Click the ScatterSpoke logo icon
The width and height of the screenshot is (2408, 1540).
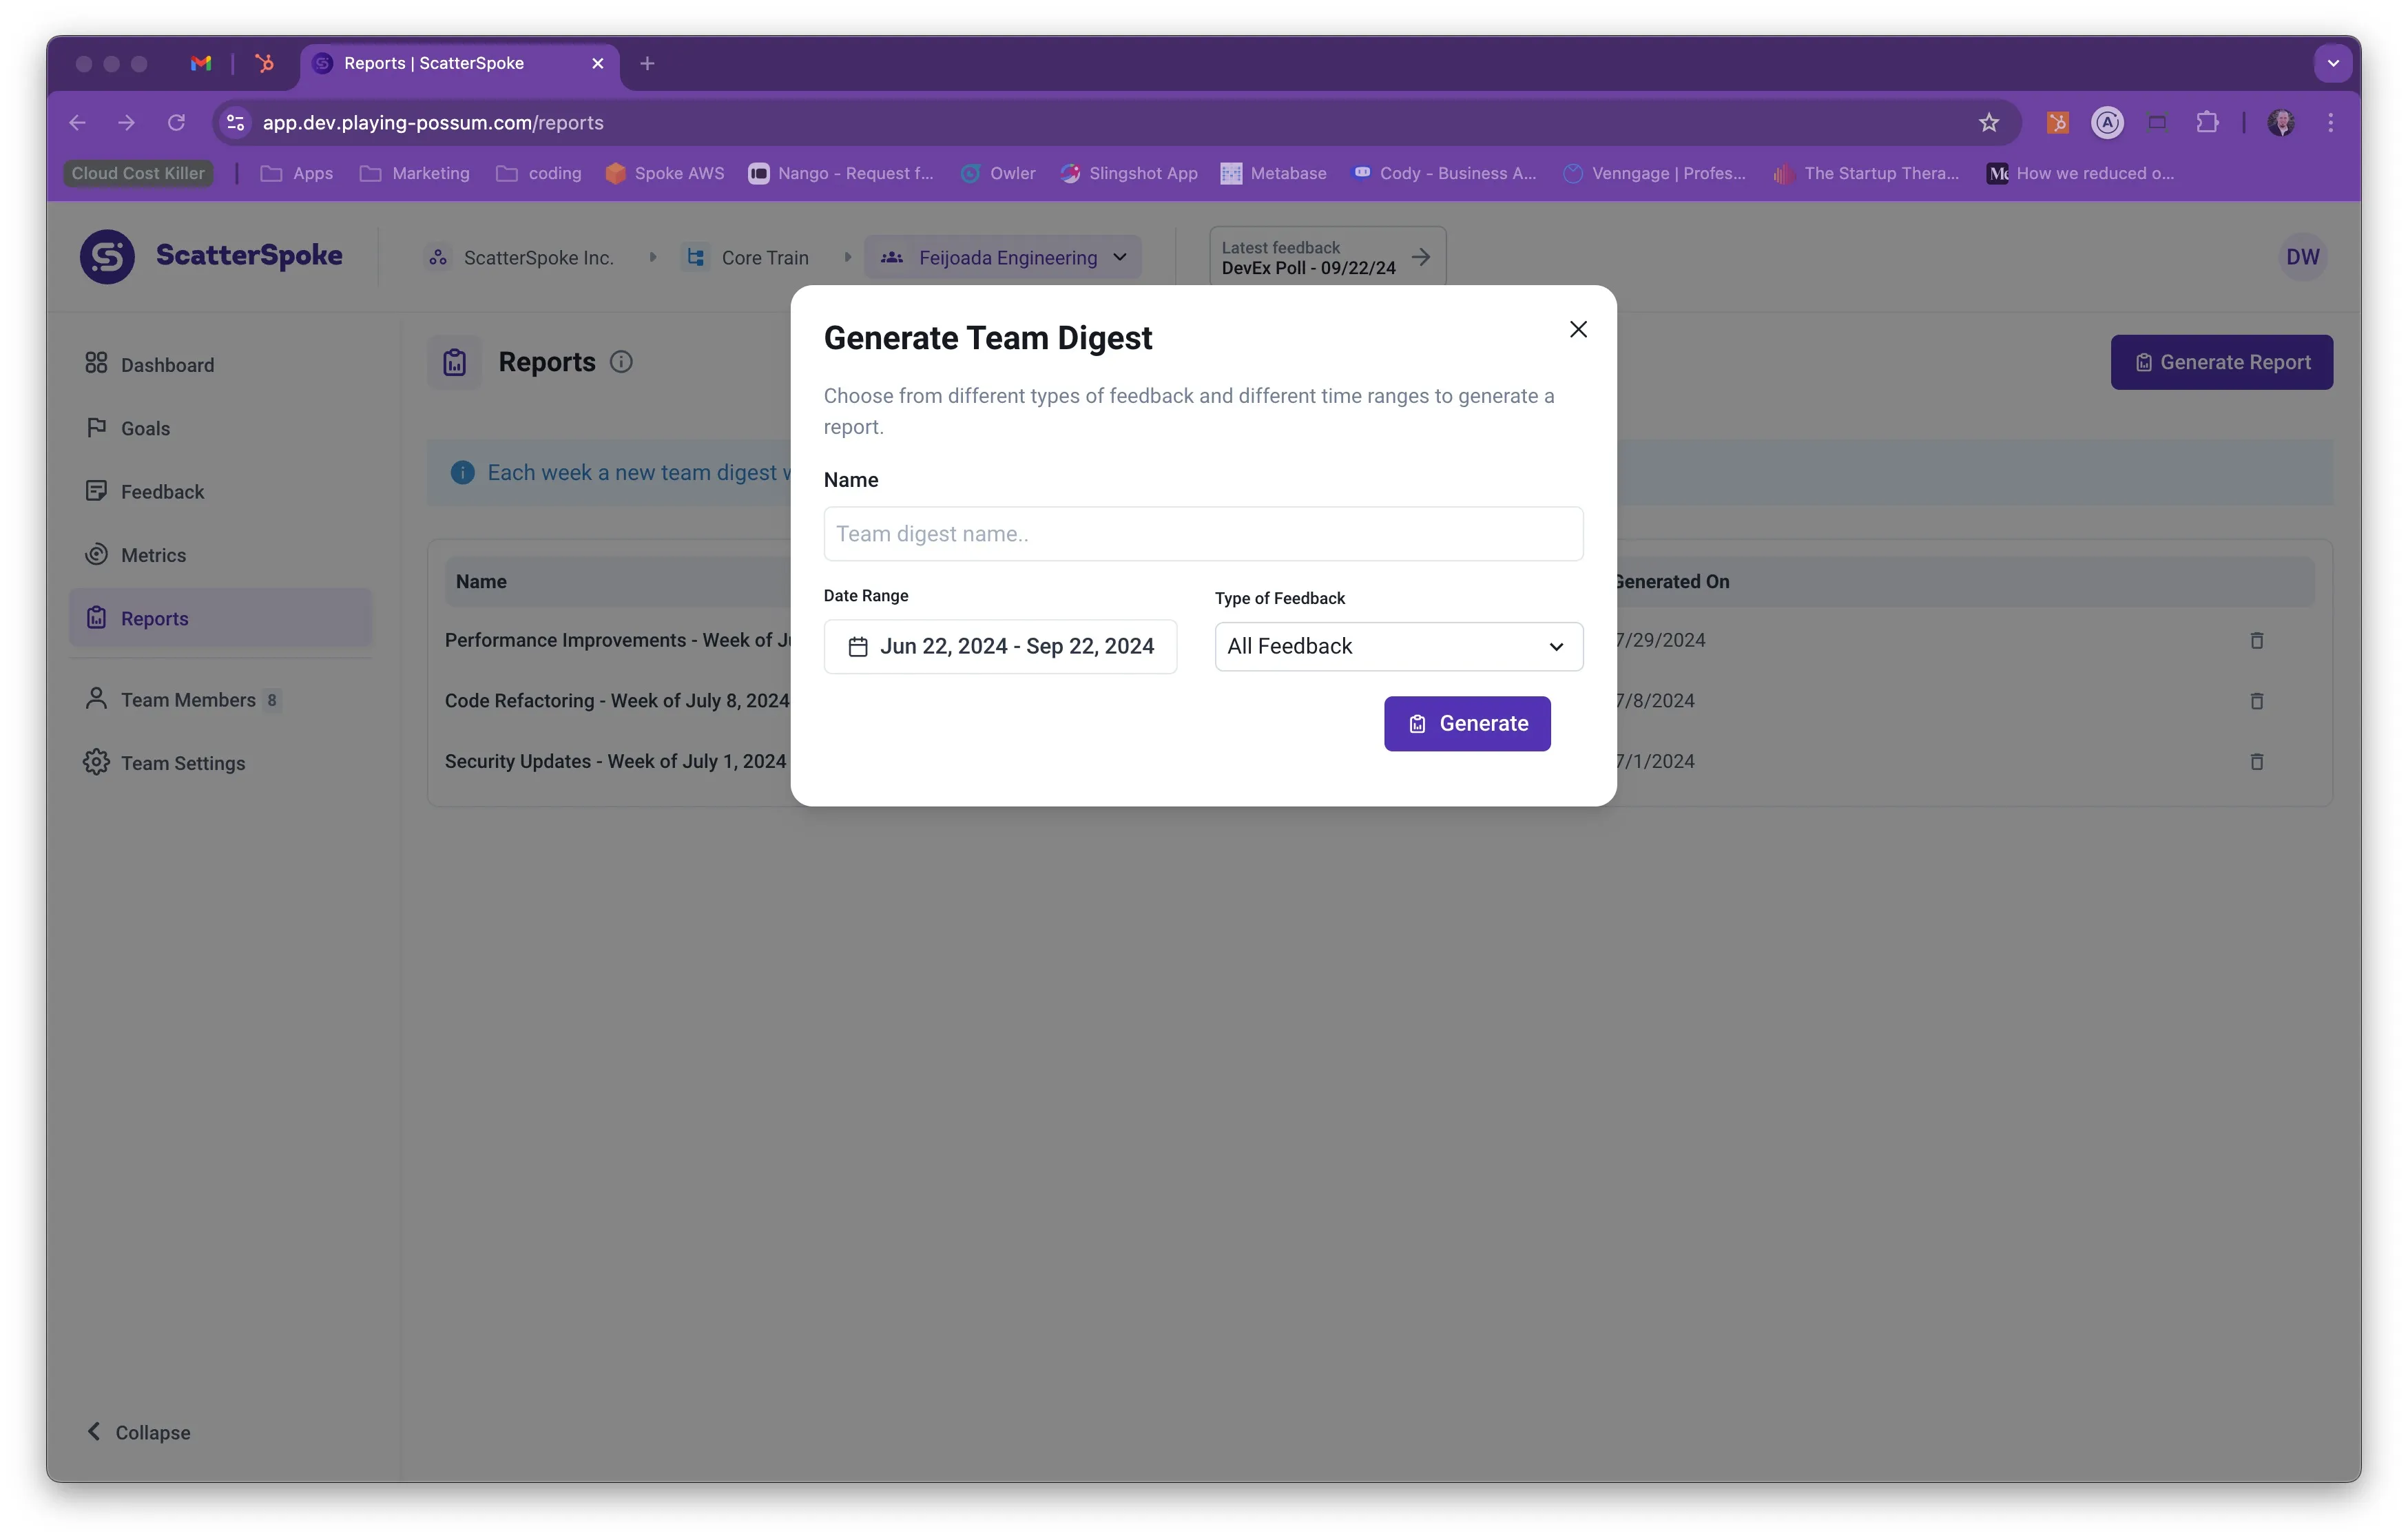click(x=107, y=257)
